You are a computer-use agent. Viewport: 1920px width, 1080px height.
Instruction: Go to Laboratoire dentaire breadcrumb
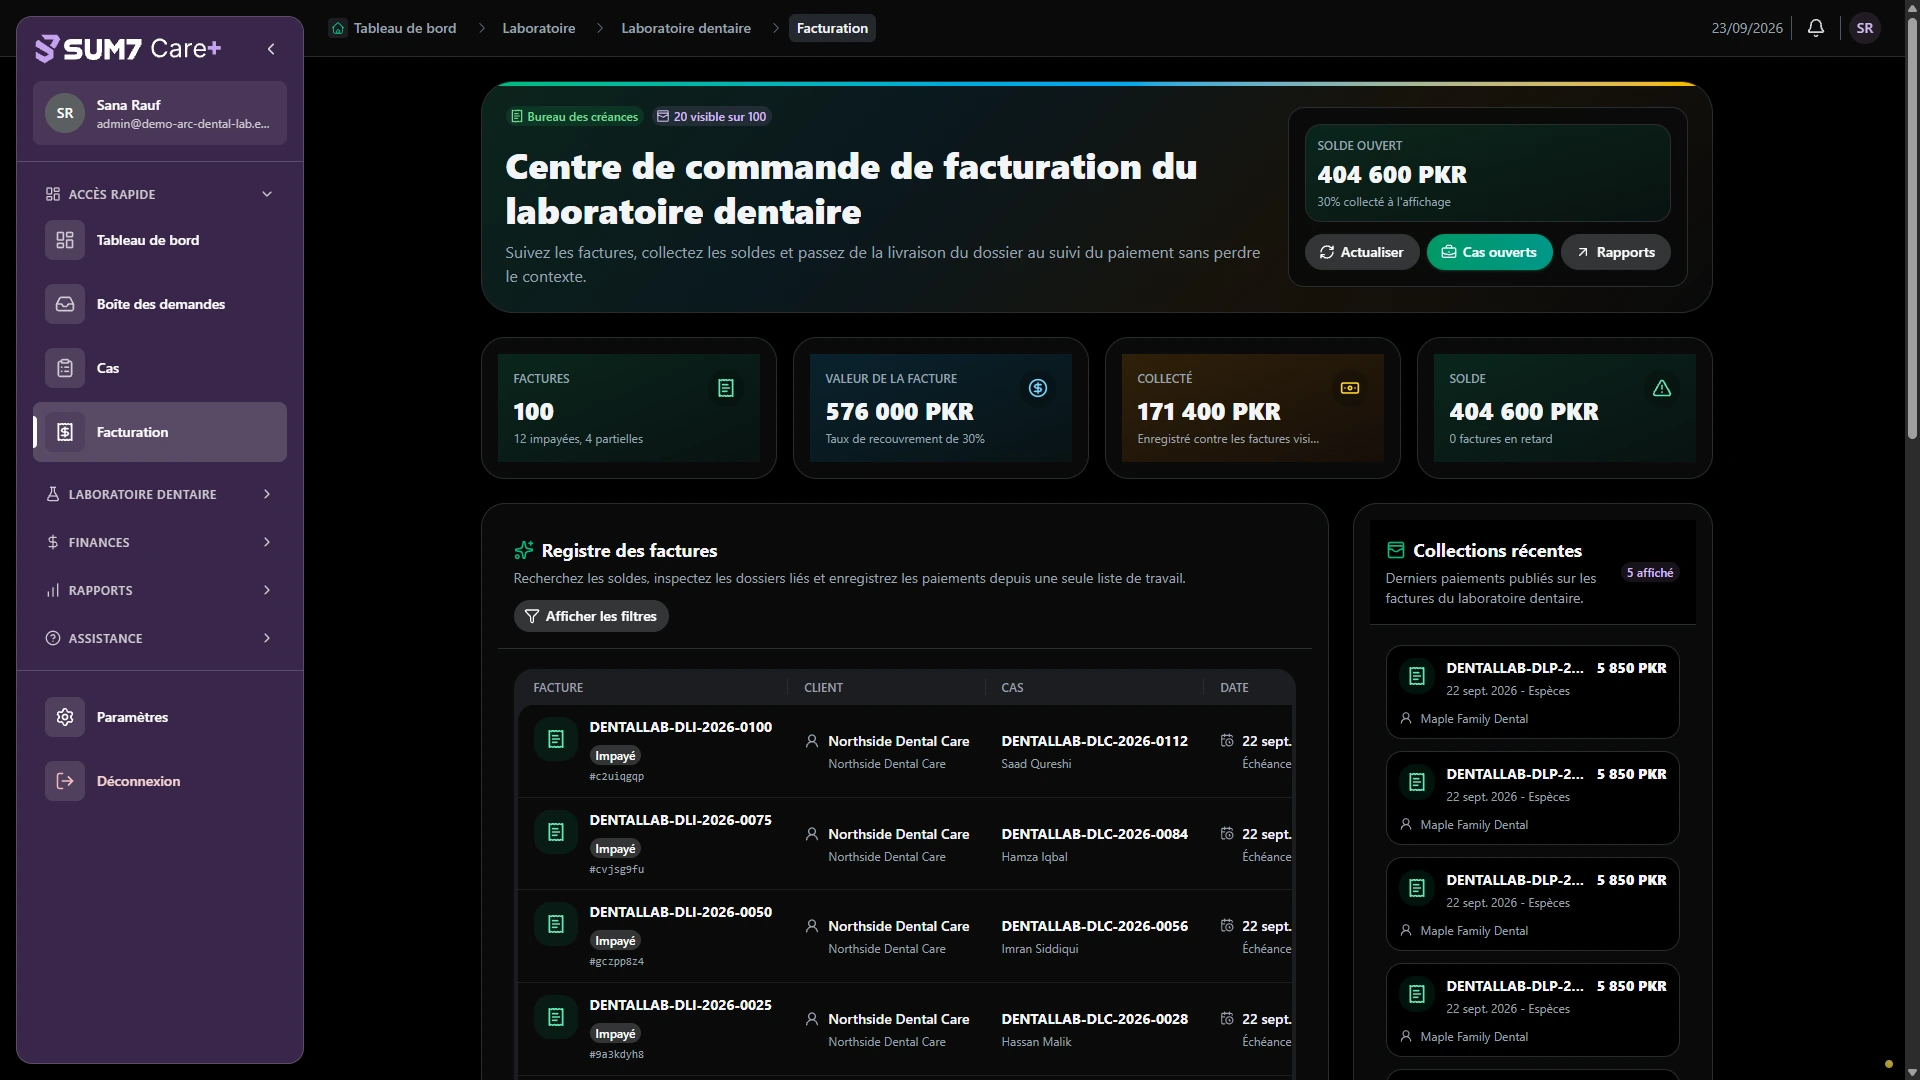(x=686, y=28)
